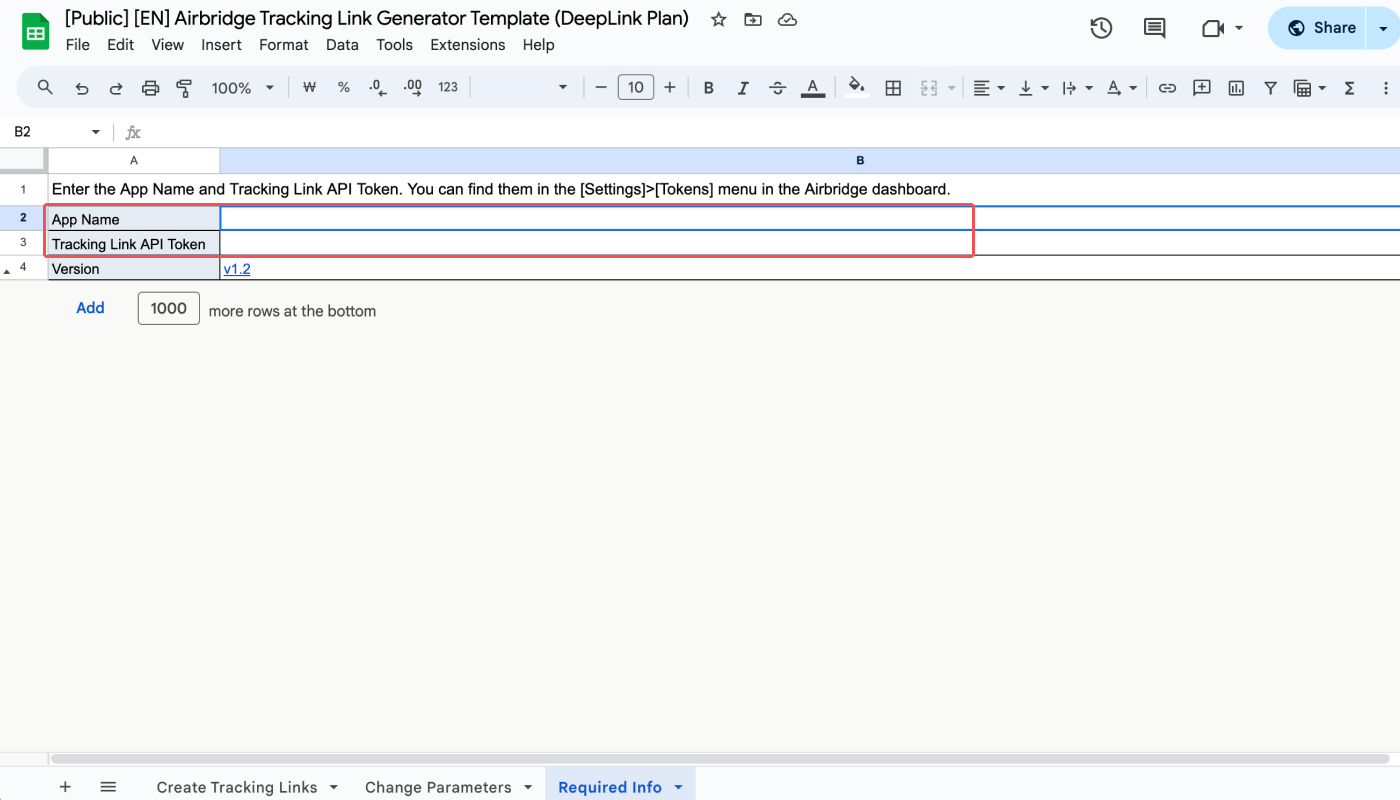Undo the last action
Screen dimensions: 1400x800
[x=82, y=88]
